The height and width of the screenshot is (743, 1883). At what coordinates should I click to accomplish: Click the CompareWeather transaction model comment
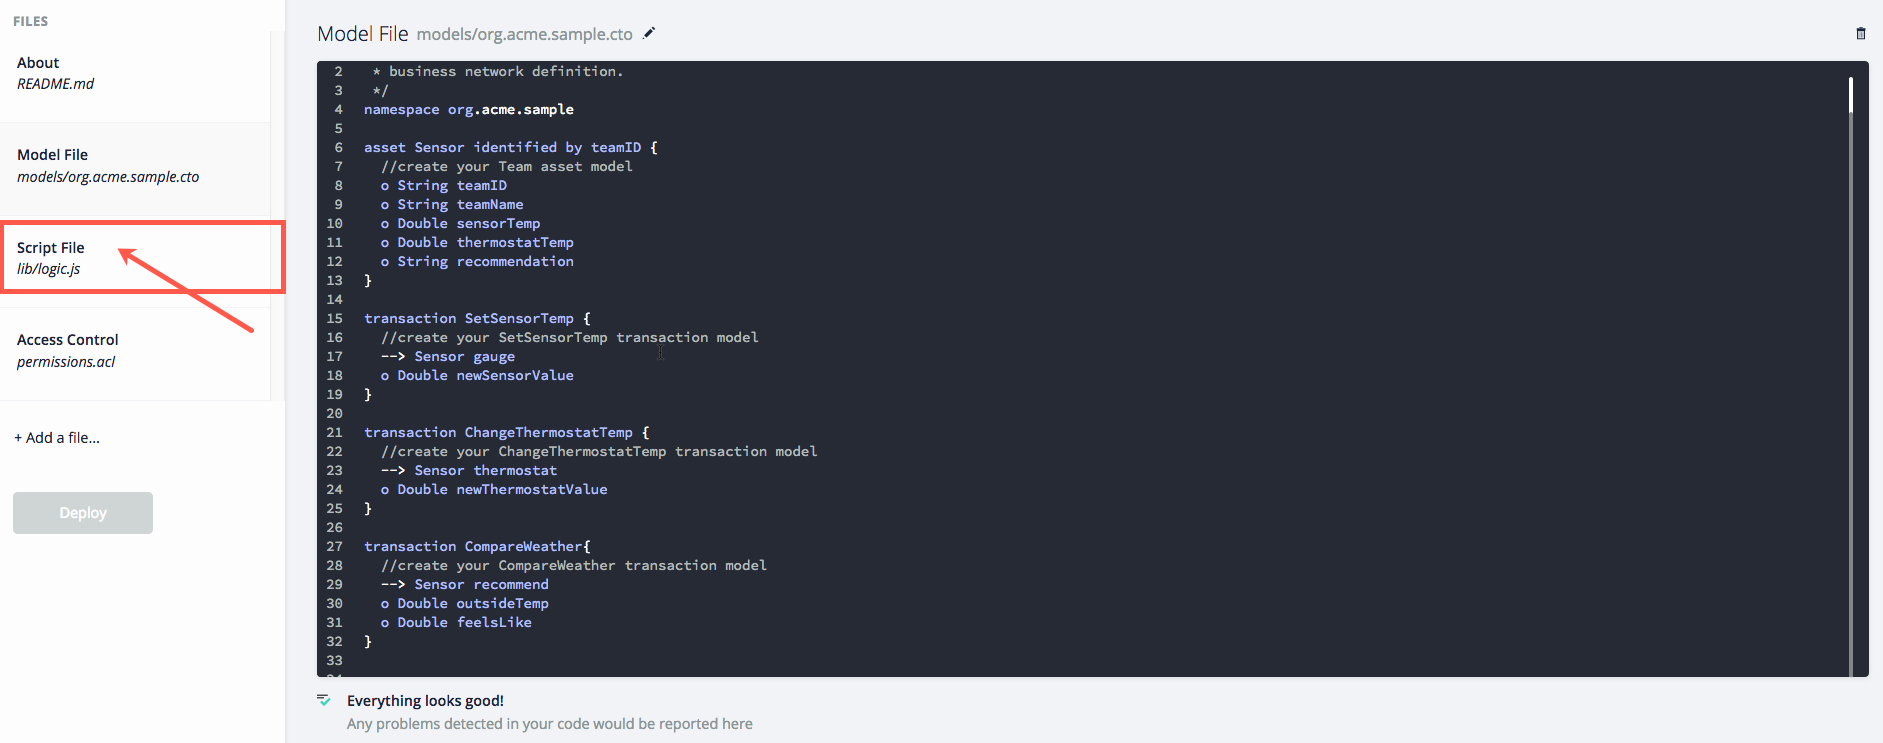tap(574, 565)
